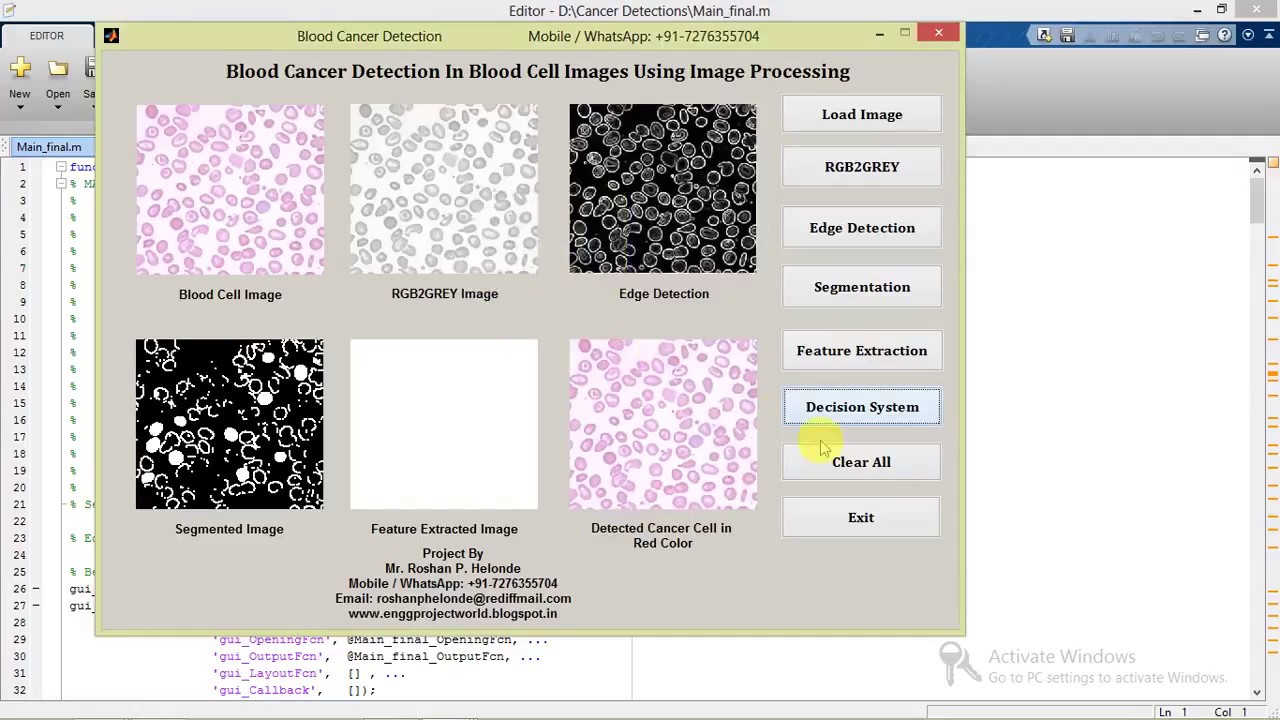Screen dimensions: 1280x720
Task: Minimize the Blood Cancer Detection figure window
Action: pos(880,35)
